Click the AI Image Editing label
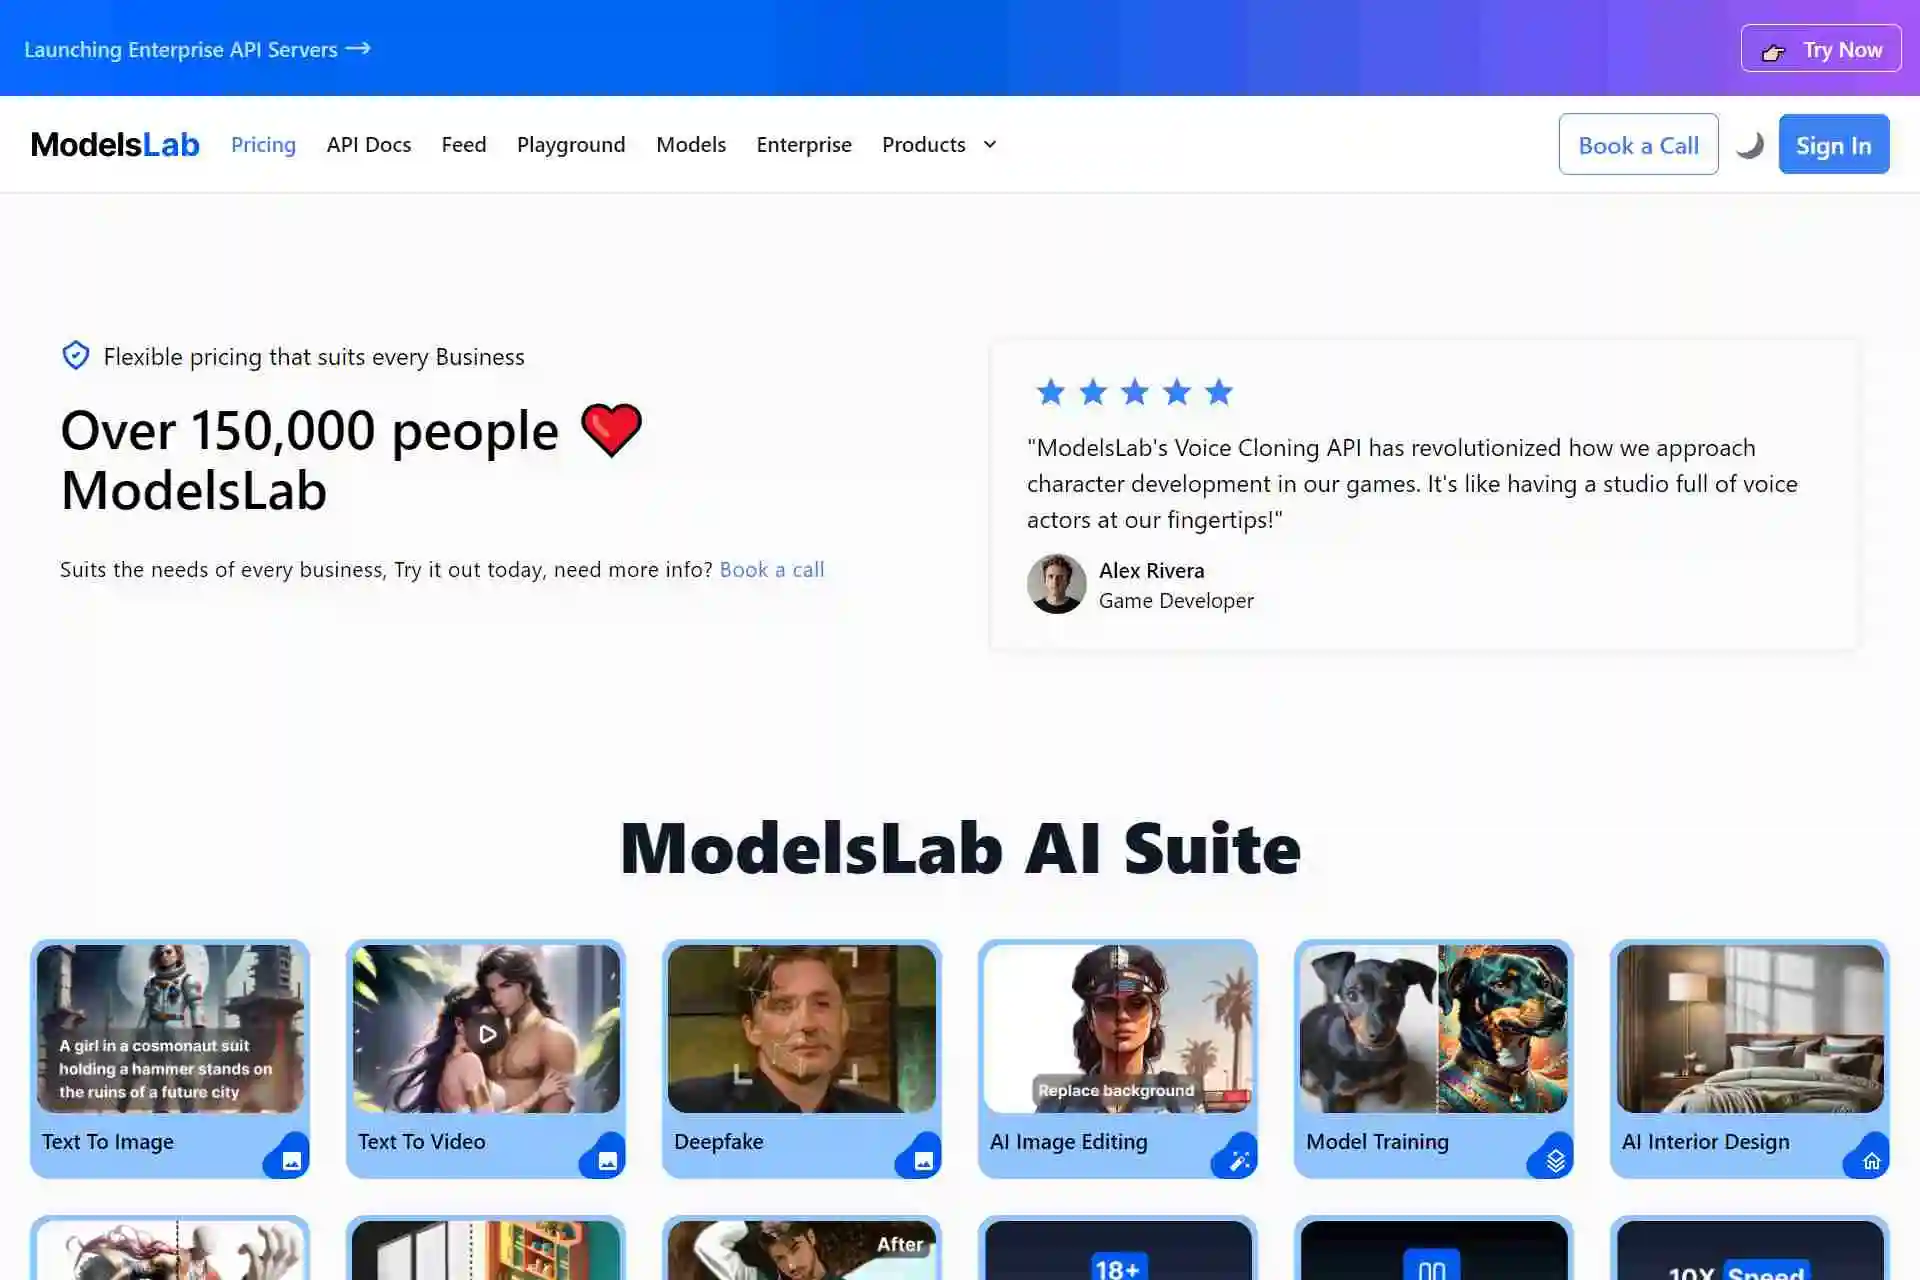The width and height of the screenshot is (1920, 1280). tap(1069, 1141)
